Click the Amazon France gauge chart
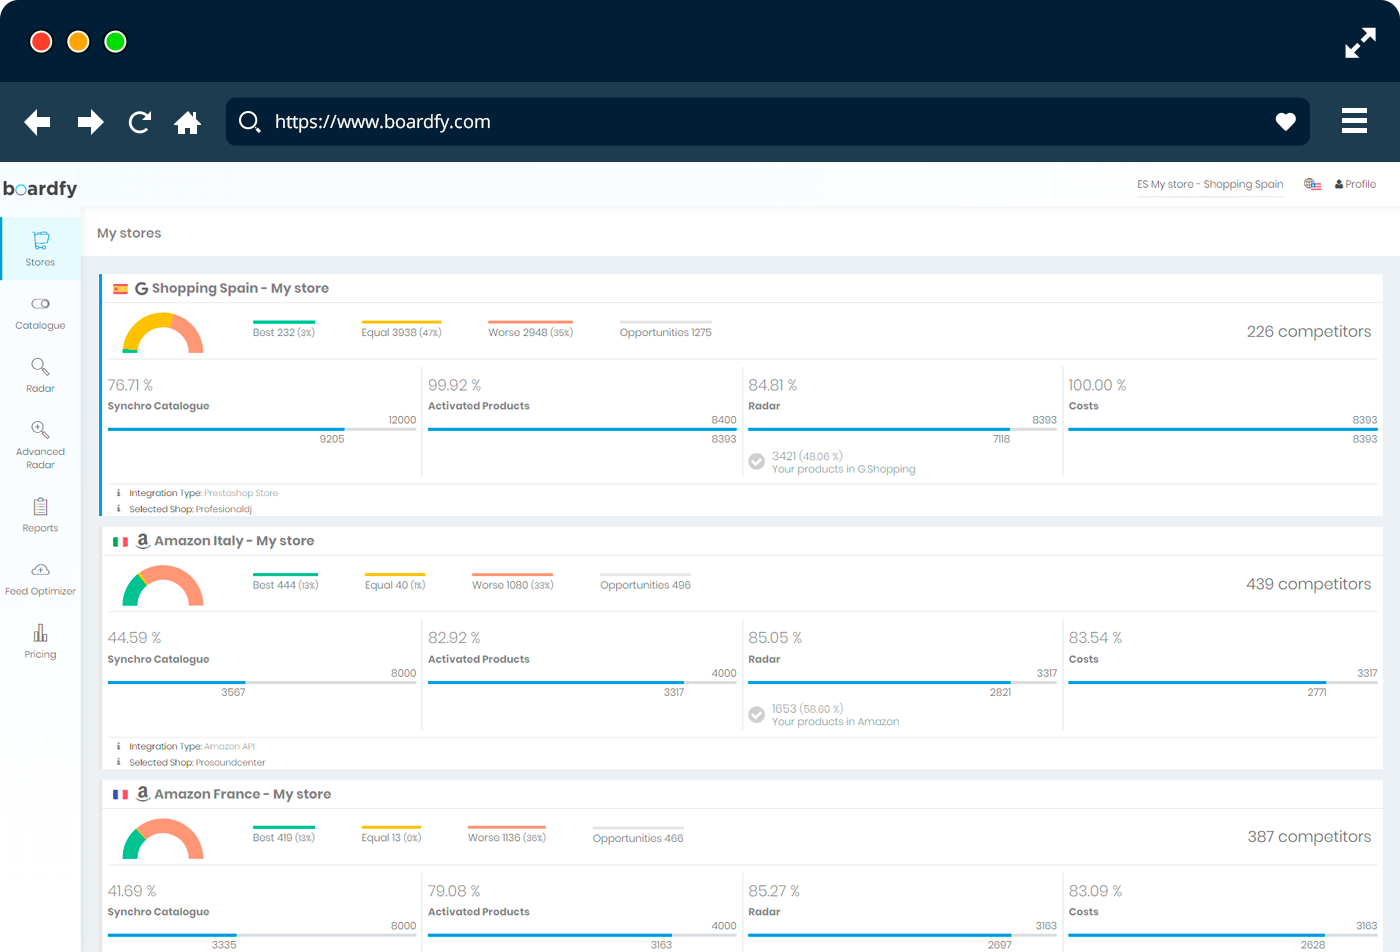The width and height of the screenshot is (1400, 952). (x=163, y=839)
